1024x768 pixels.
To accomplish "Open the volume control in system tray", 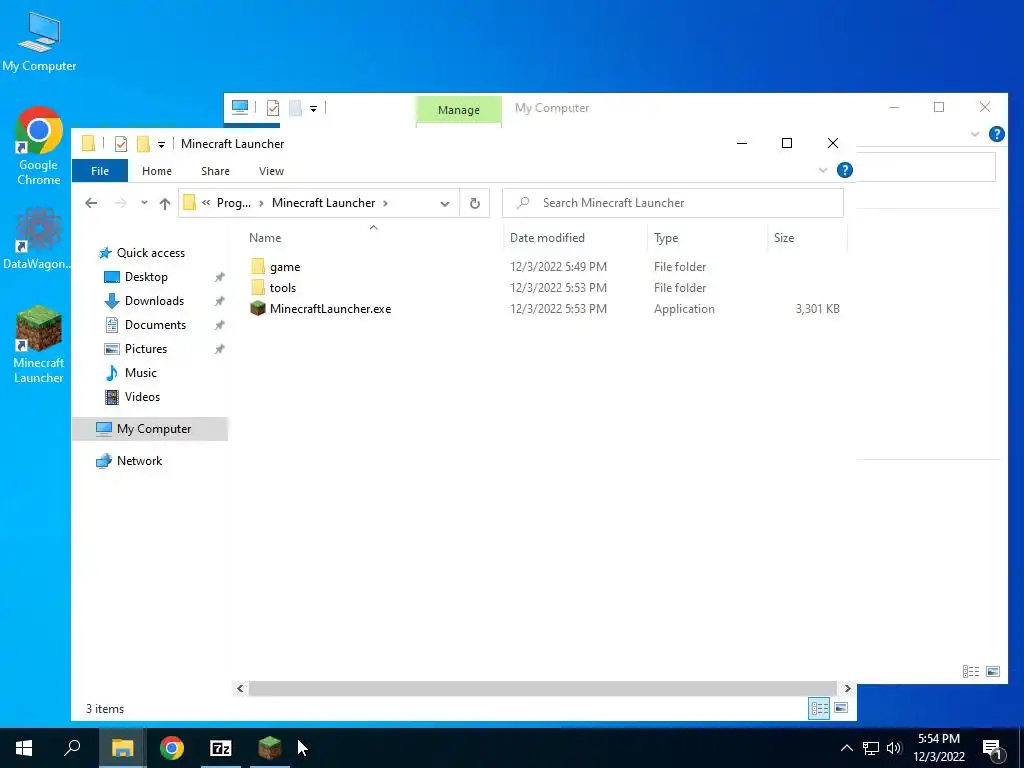I will click(x=894, y=748).
